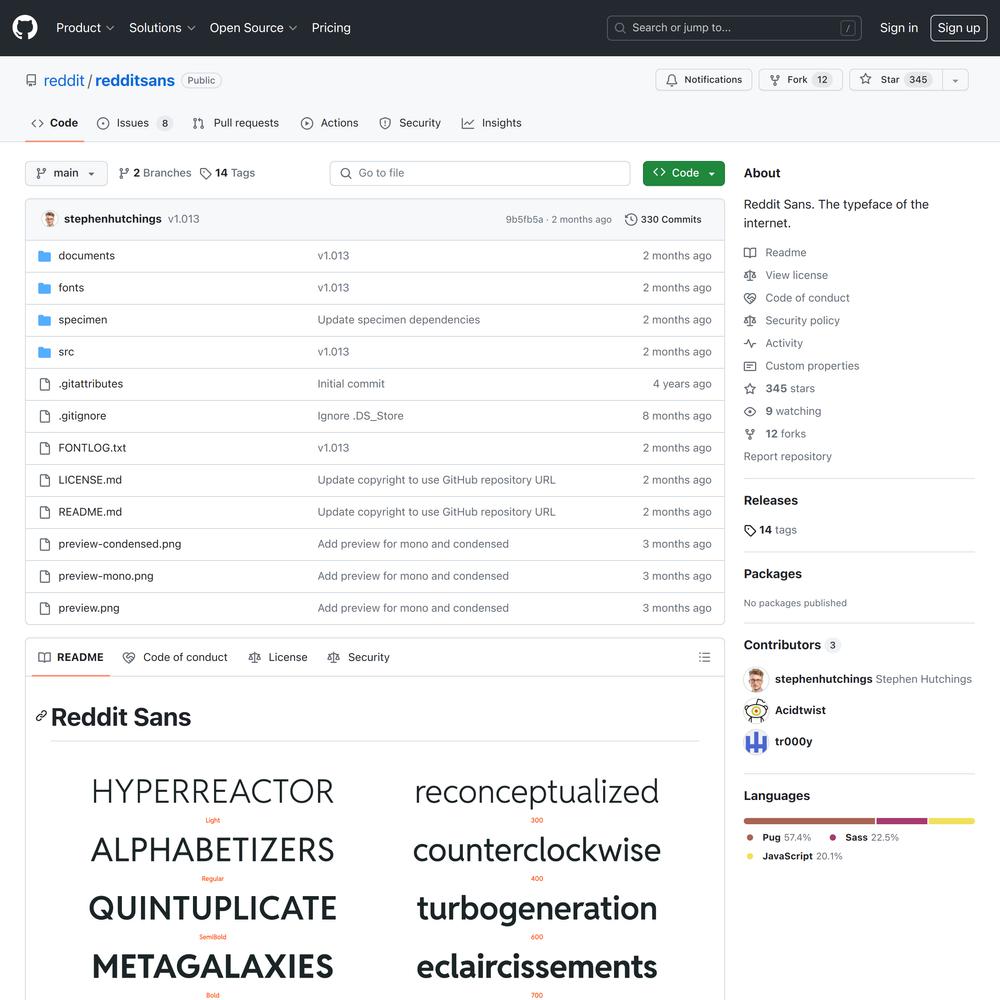1000x1000 pixels.
Task: Click the Fork button
Action: 800,80
